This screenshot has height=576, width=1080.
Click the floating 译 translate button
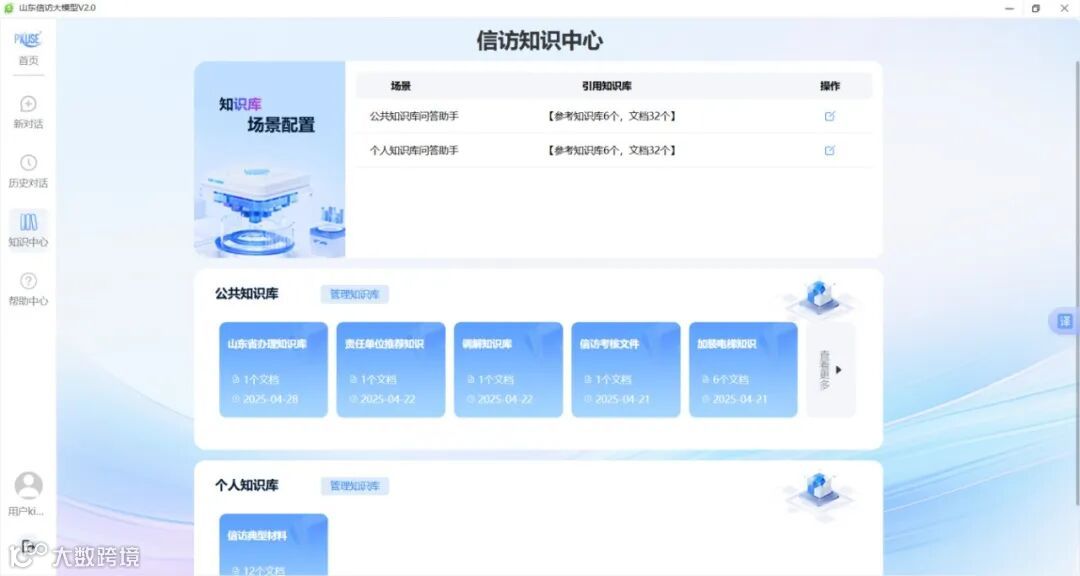tap(1065, 321)
